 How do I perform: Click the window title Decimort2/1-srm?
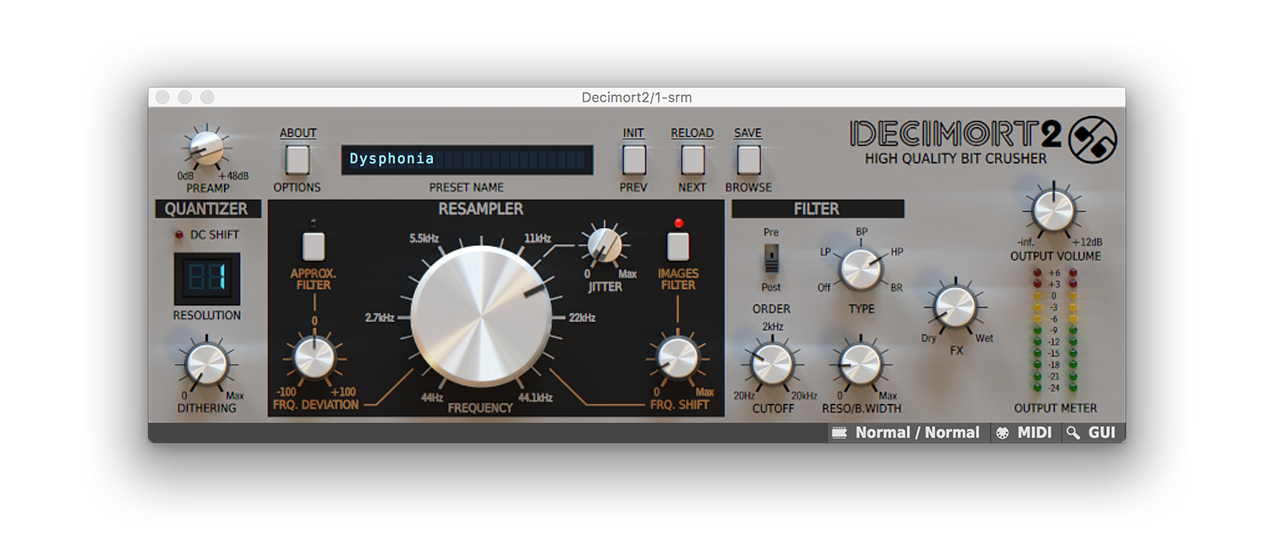point(637,97)
